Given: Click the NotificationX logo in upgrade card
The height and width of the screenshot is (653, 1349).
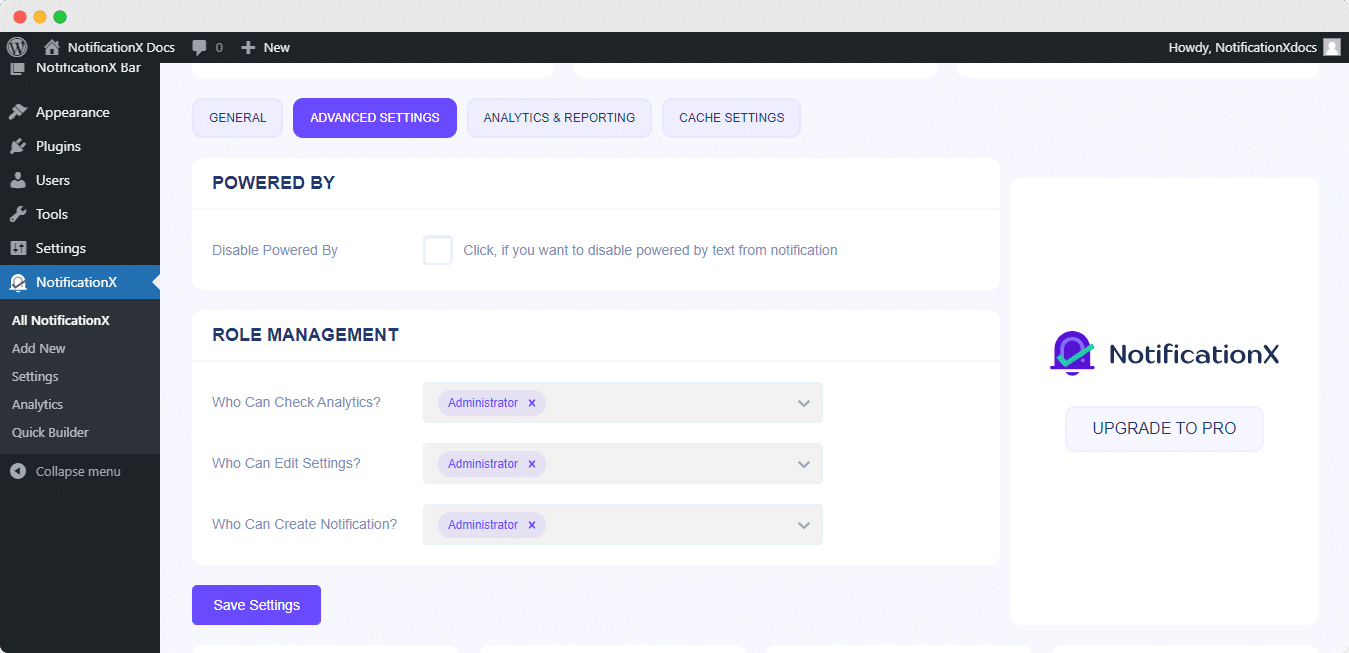Looking at the screenshot, I should click(1164, 354).
